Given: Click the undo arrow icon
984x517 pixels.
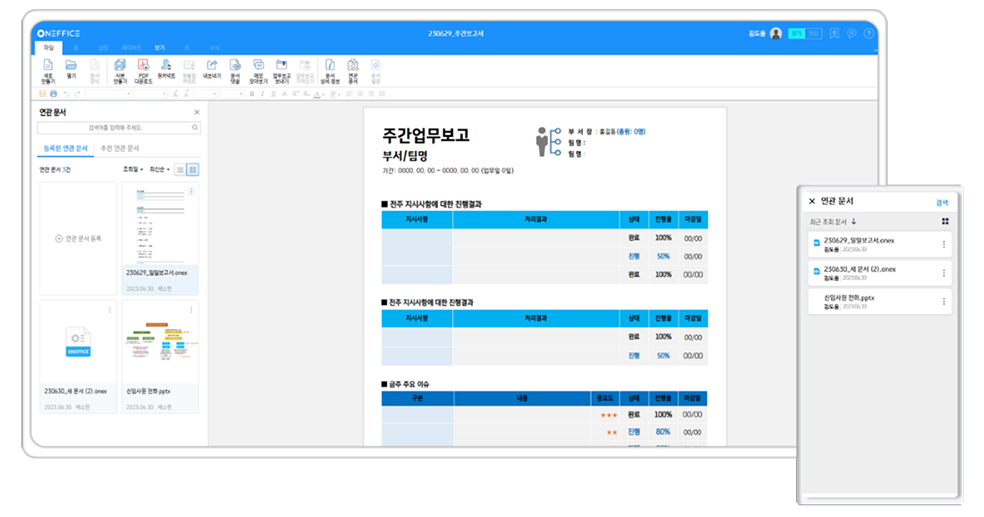Looking at the screenshot, I should click(x=67, y=94).
